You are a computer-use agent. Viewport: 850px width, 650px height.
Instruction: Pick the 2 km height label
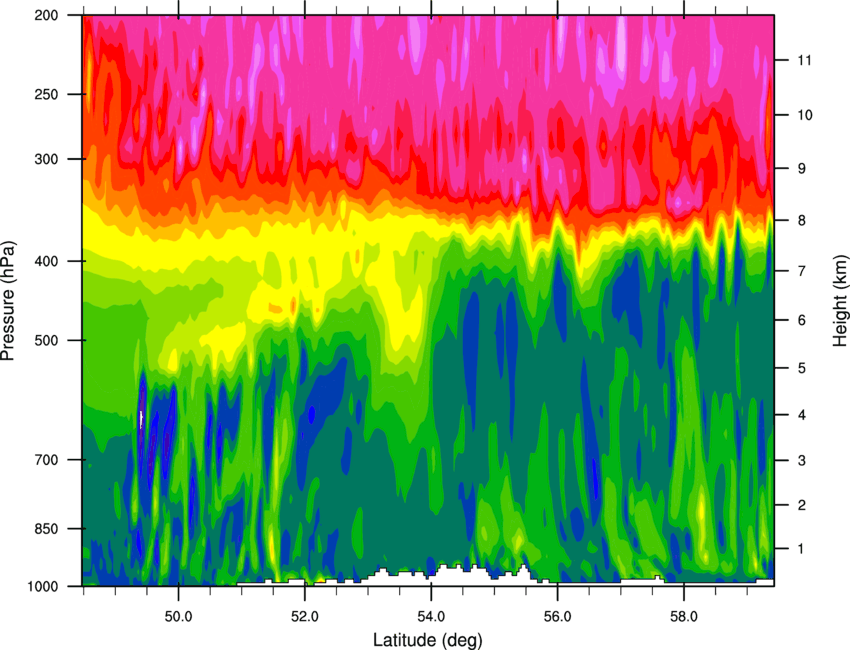click(x=802, y=505)
